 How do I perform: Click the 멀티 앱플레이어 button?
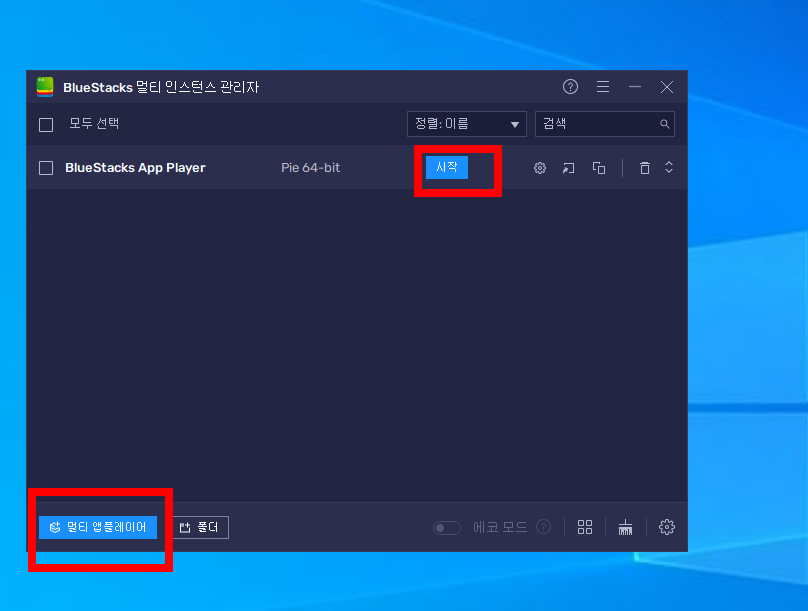[98, 527]
